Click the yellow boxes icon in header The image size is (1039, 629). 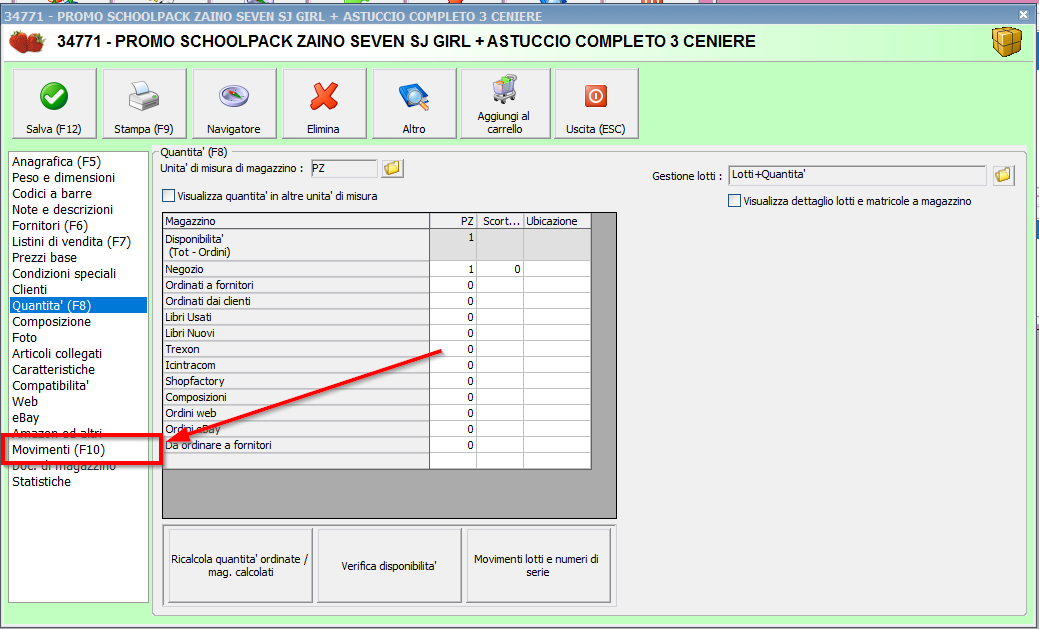[1007, 42]
